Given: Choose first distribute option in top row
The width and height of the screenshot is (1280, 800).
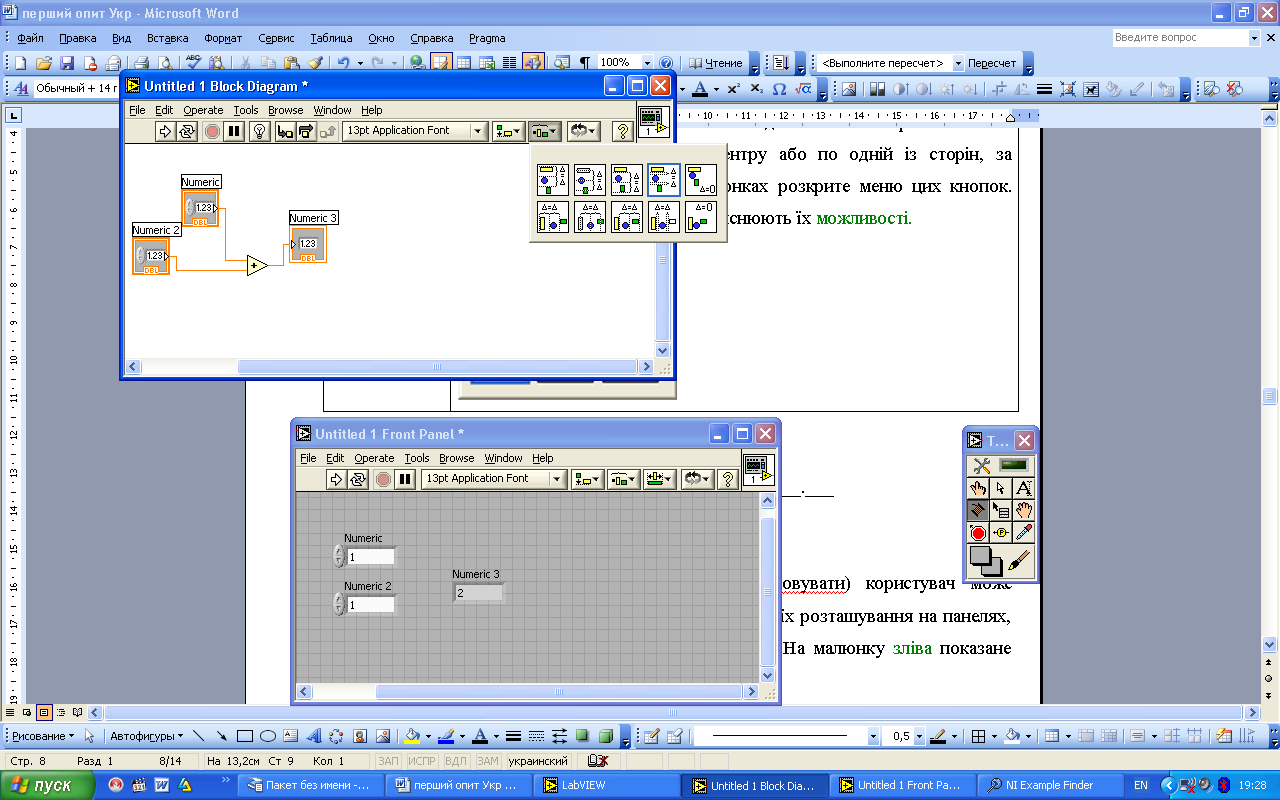Looking at the screenshot, I should (x=553, y=180).
